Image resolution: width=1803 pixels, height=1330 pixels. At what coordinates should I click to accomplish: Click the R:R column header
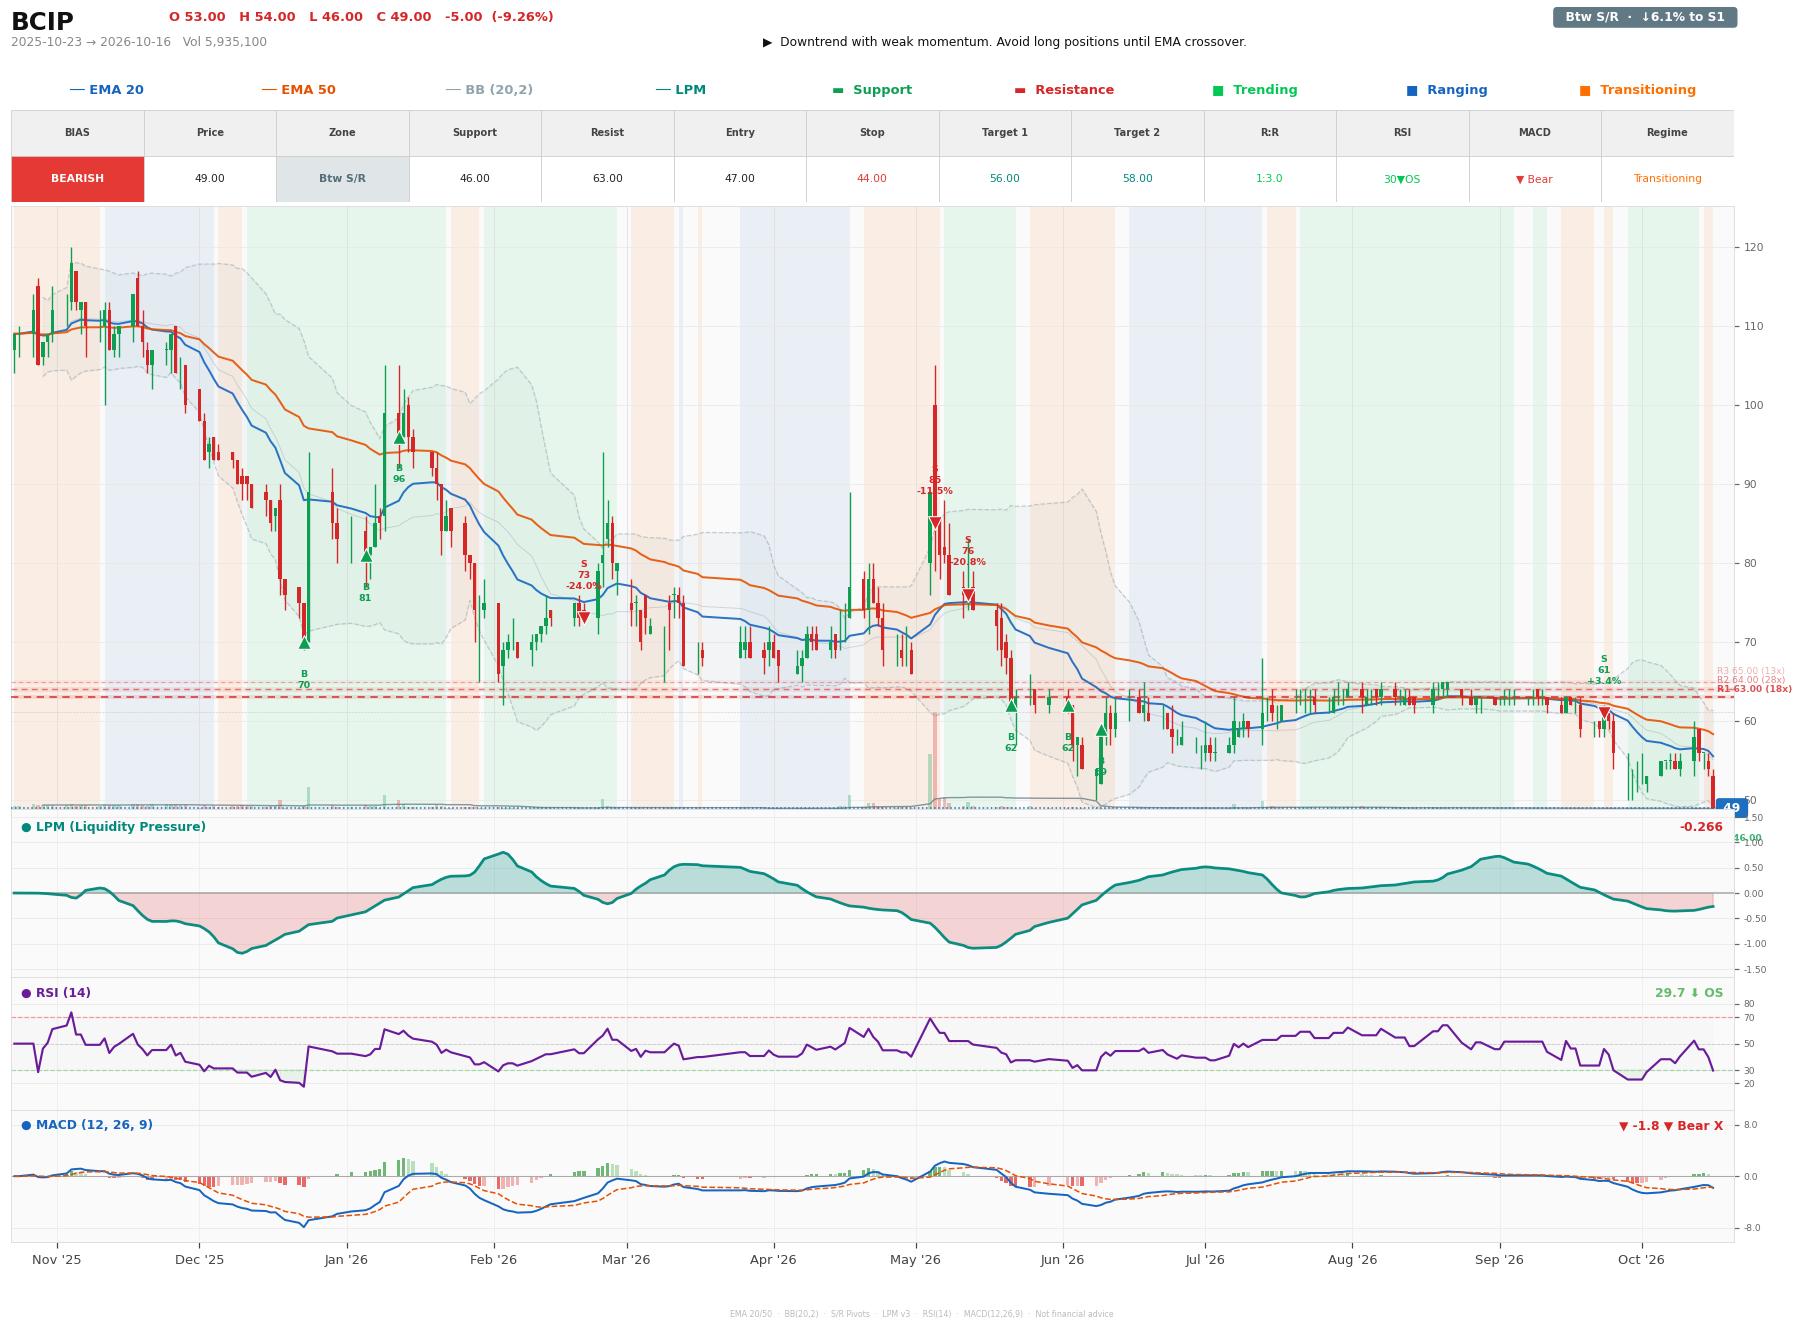coord(1270,133)
